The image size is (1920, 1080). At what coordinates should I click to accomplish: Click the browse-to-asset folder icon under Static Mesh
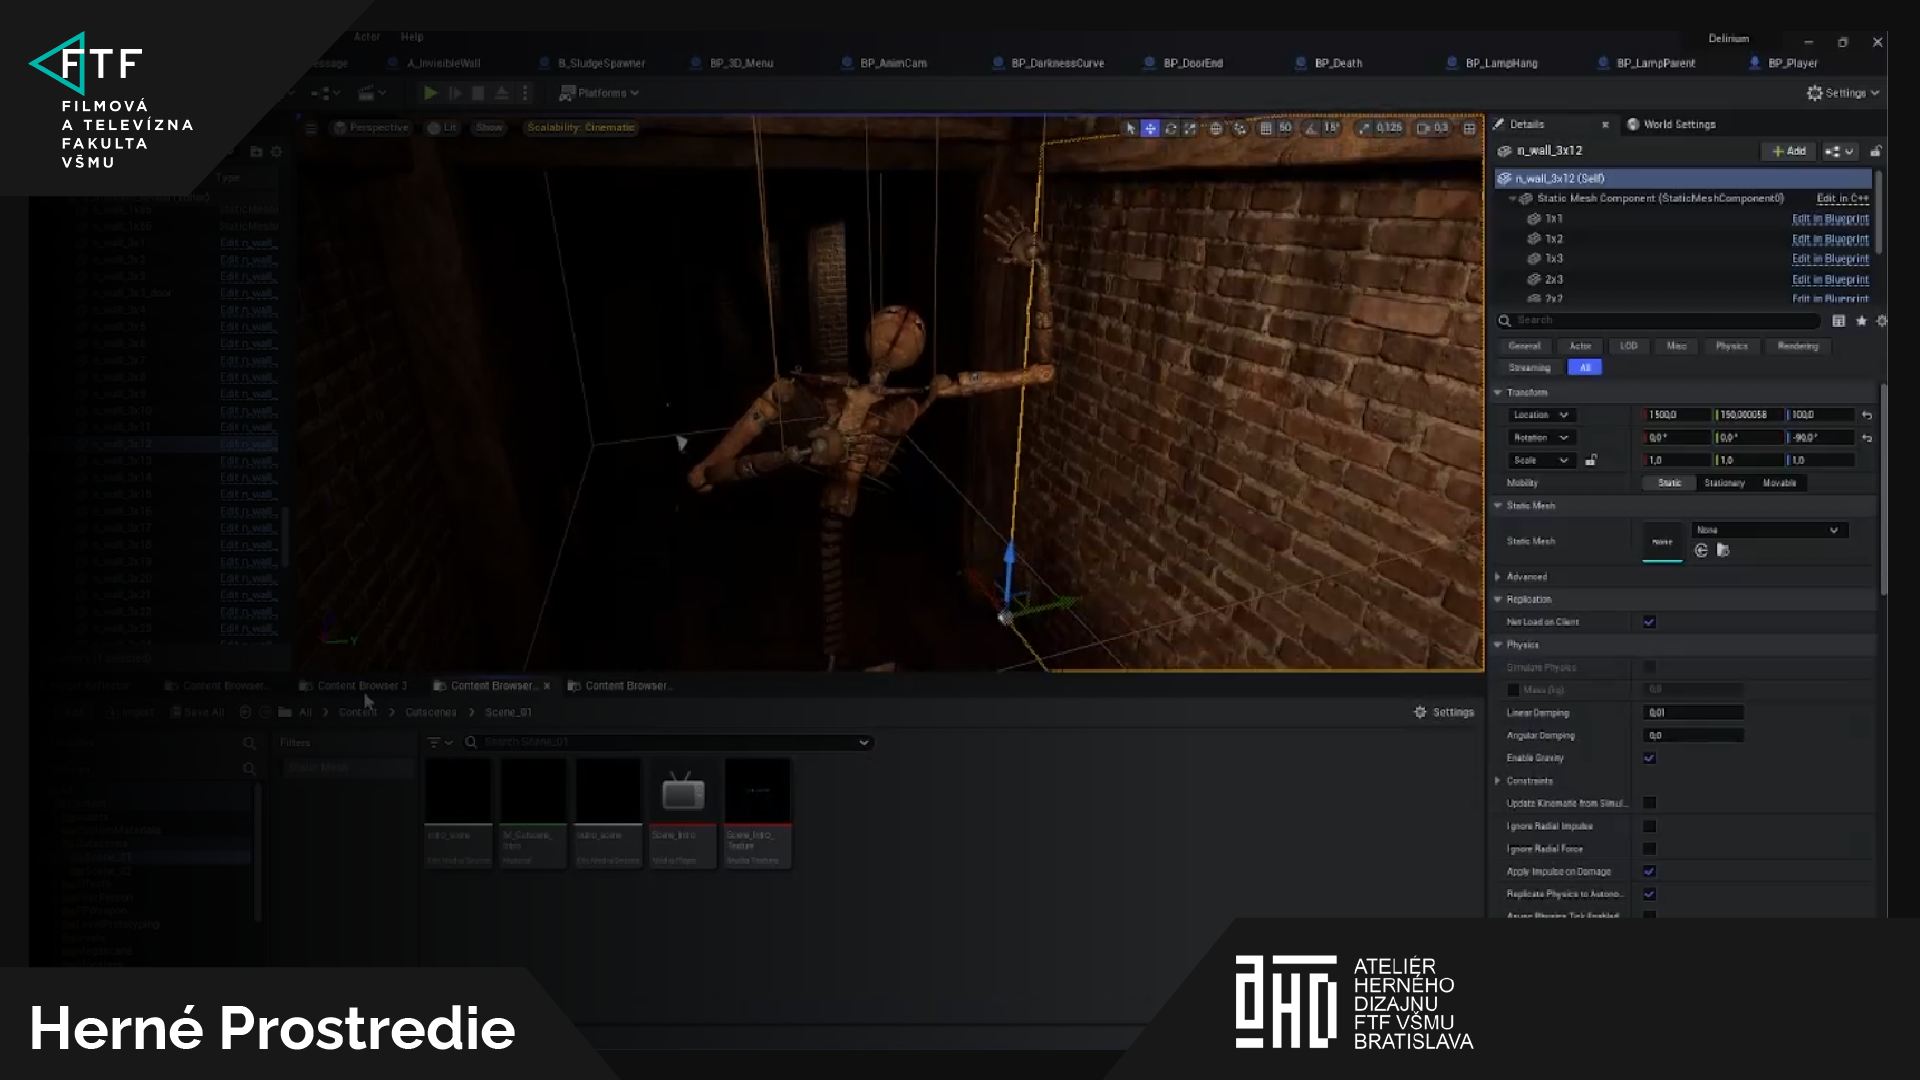click(1723, 550)
